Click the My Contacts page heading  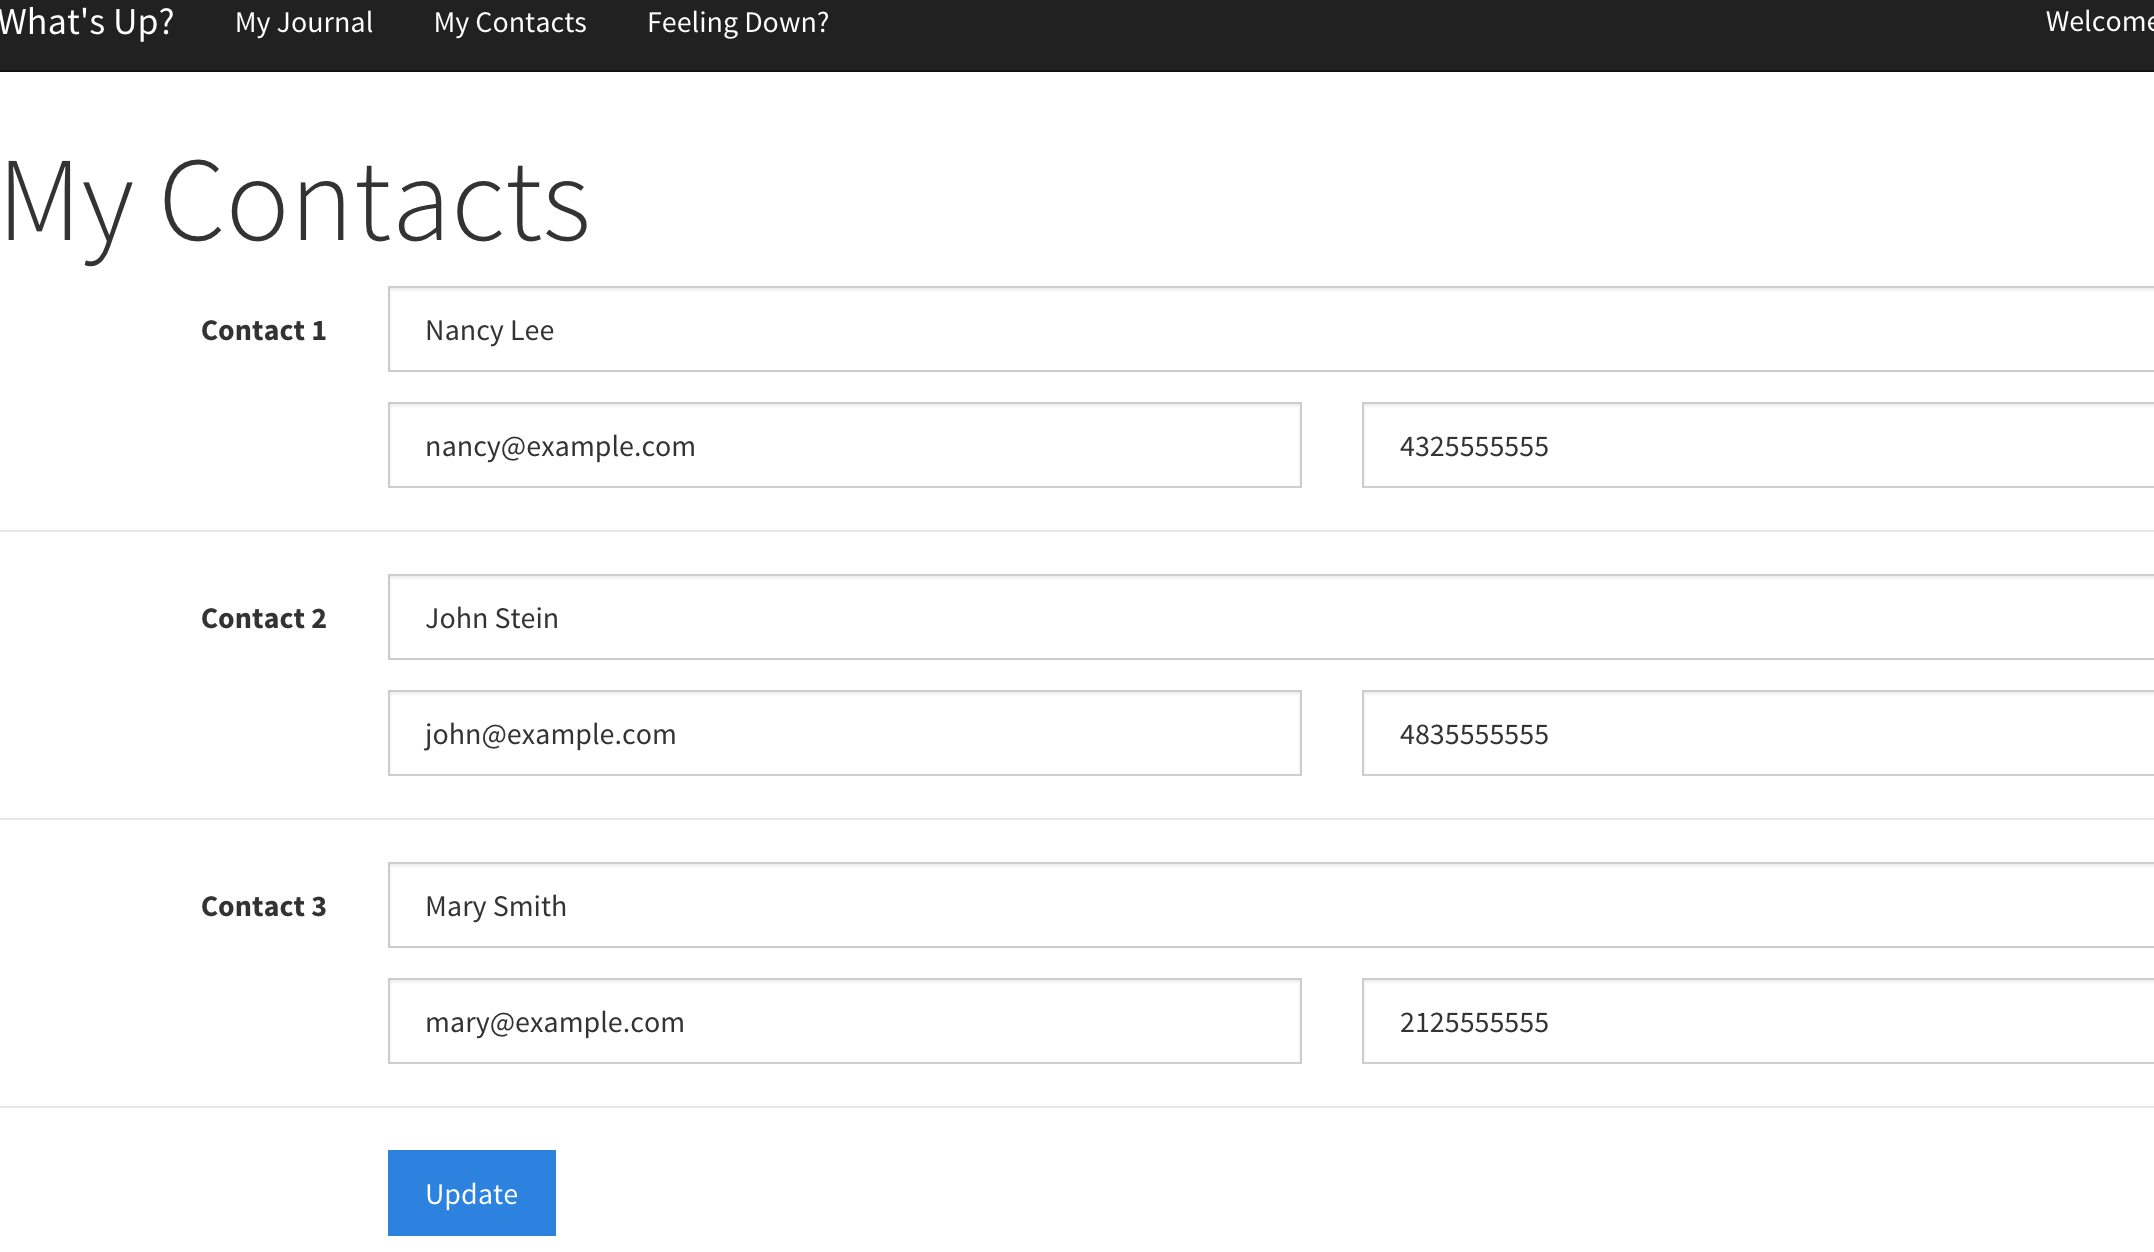pyautogui.click(x=296, y=203)
